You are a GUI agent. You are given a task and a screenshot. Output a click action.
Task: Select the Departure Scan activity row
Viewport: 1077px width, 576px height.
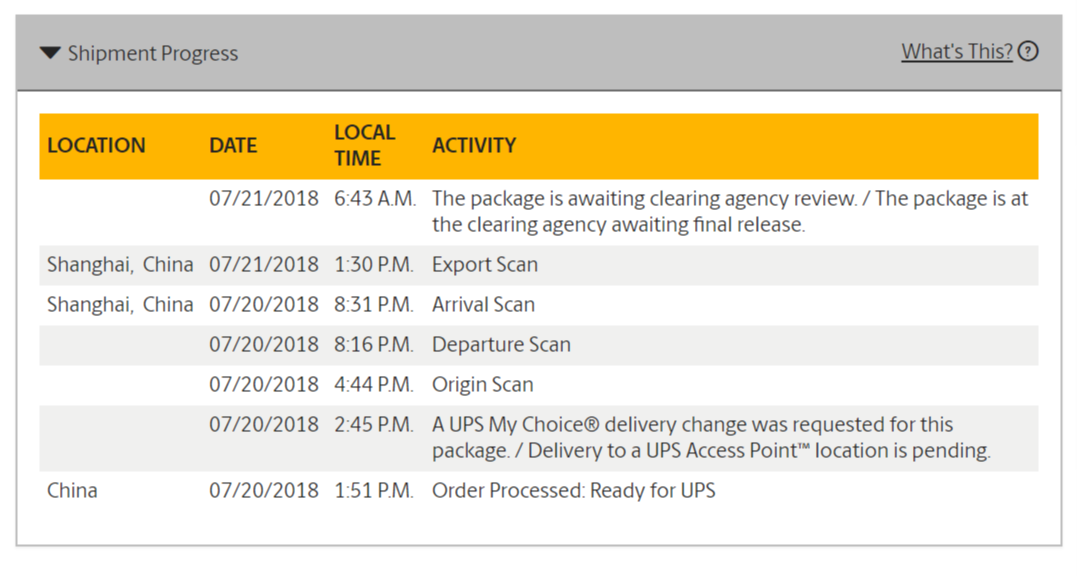tap(538, 345)
